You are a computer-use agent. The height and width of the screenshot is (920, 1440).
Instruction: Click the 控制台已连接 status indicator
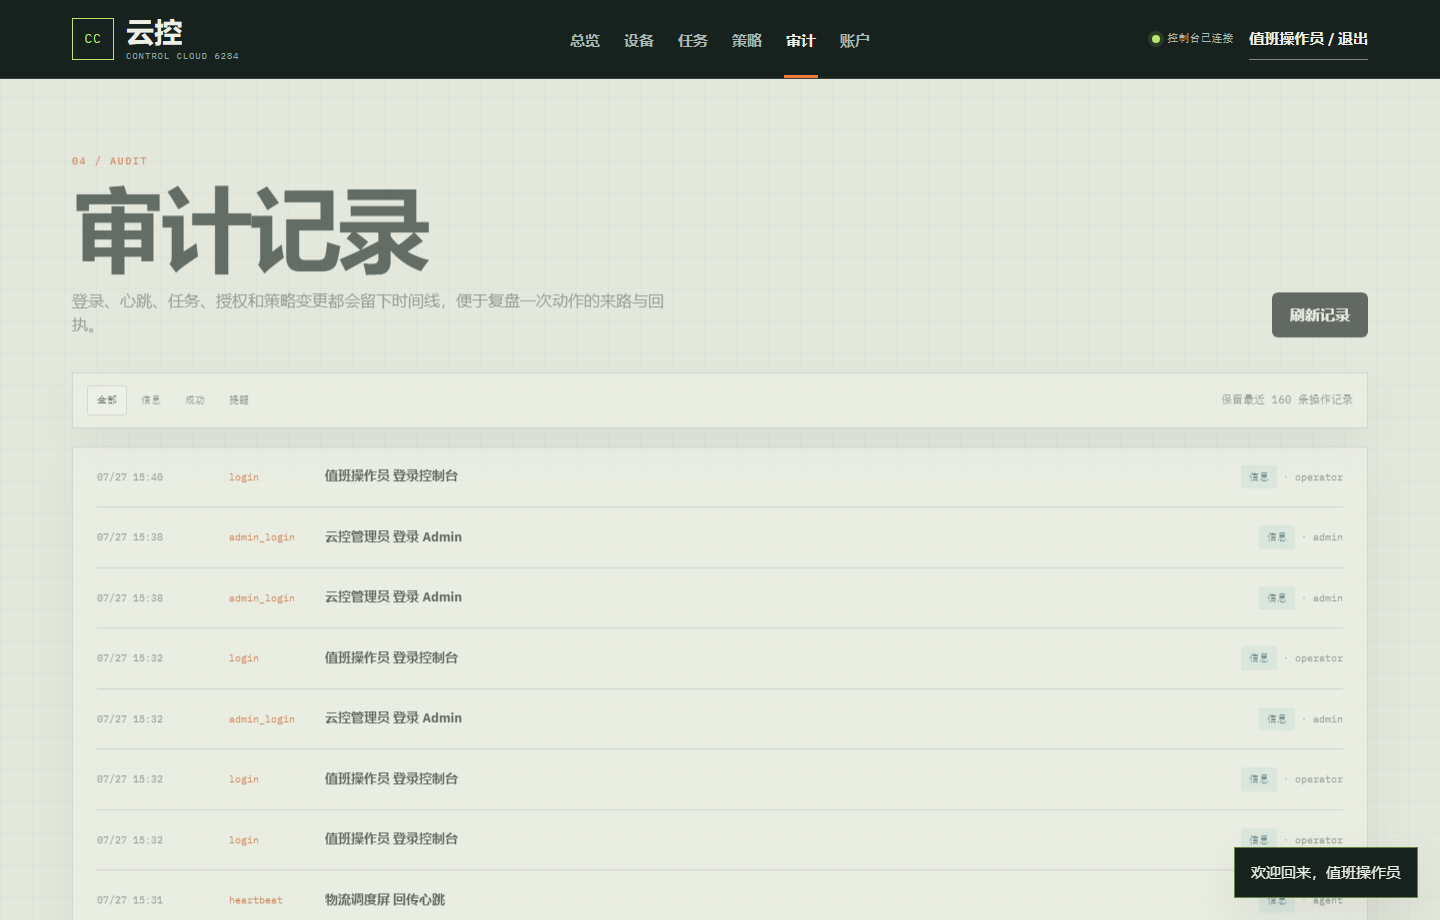click(x=1192, y=39)
